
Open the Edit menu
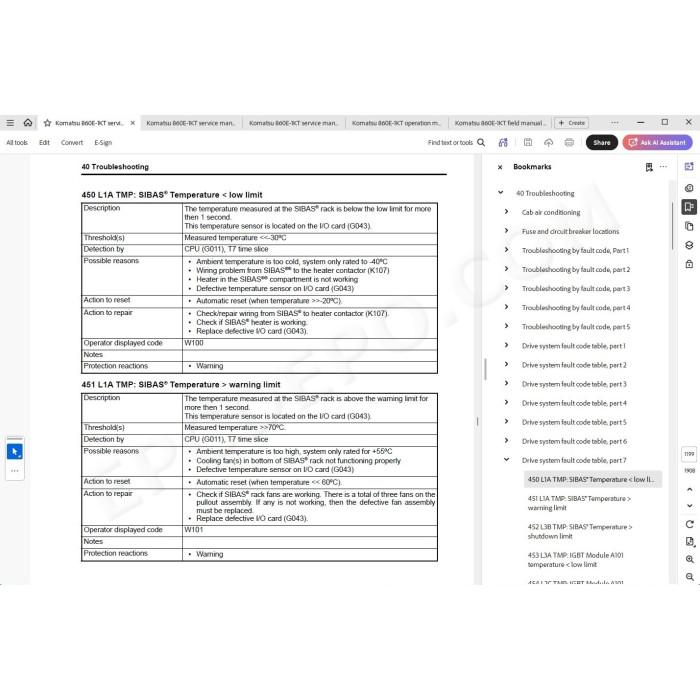click(x=44, y=142)
